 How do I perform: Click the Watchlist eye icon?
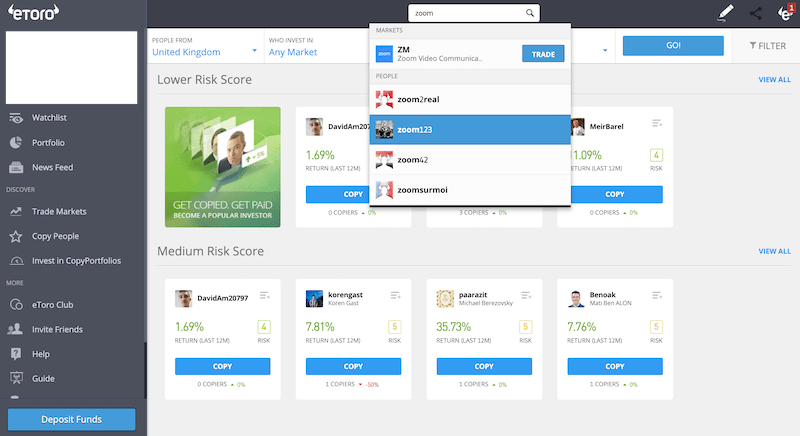16,118
